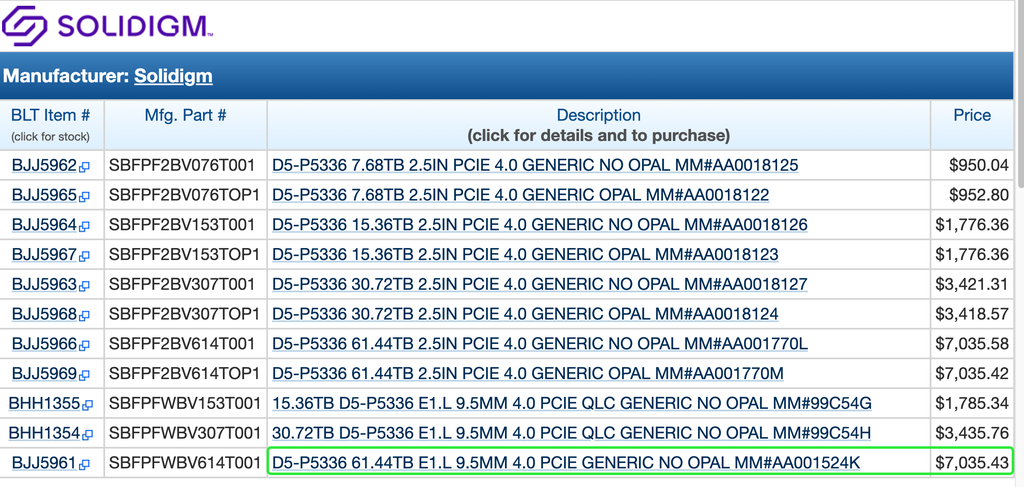Screen dimensions: 1024x487
Task: Select part number SBFPF2BV076T001
Action: pos(182,166)
